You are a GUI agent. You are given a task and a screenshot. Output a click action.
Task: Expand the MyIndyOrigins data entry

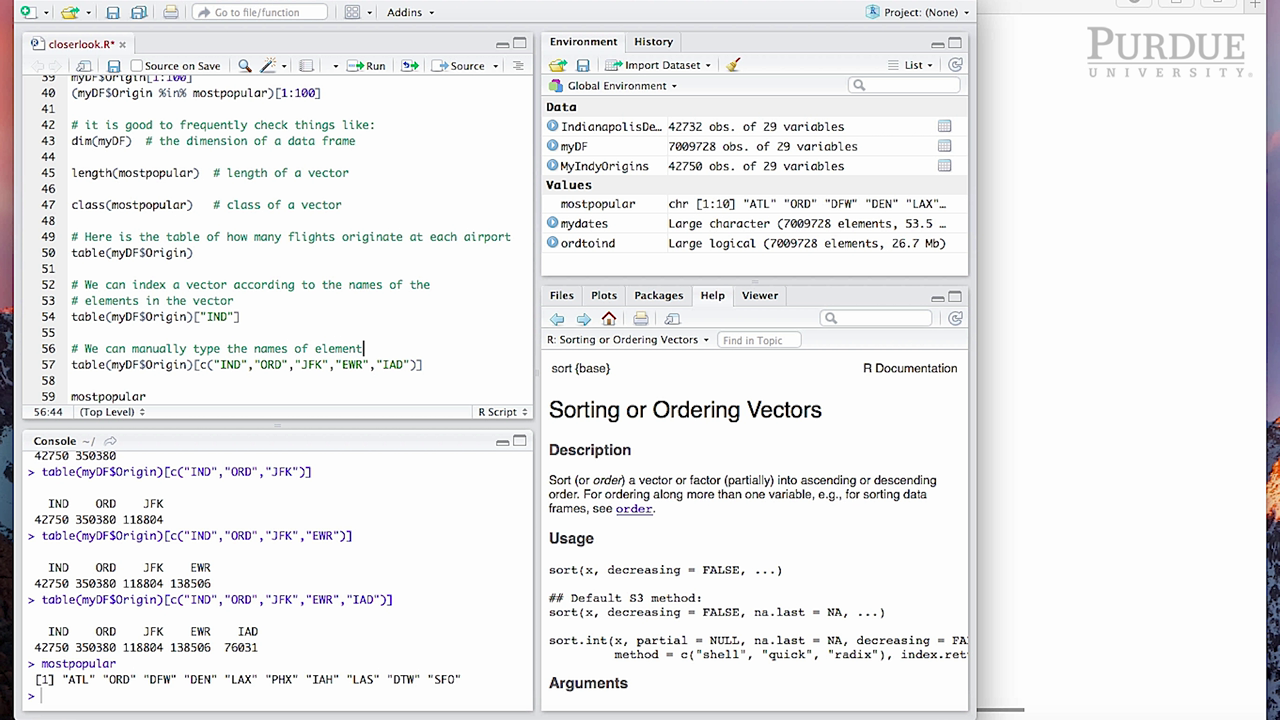[552, 166]
